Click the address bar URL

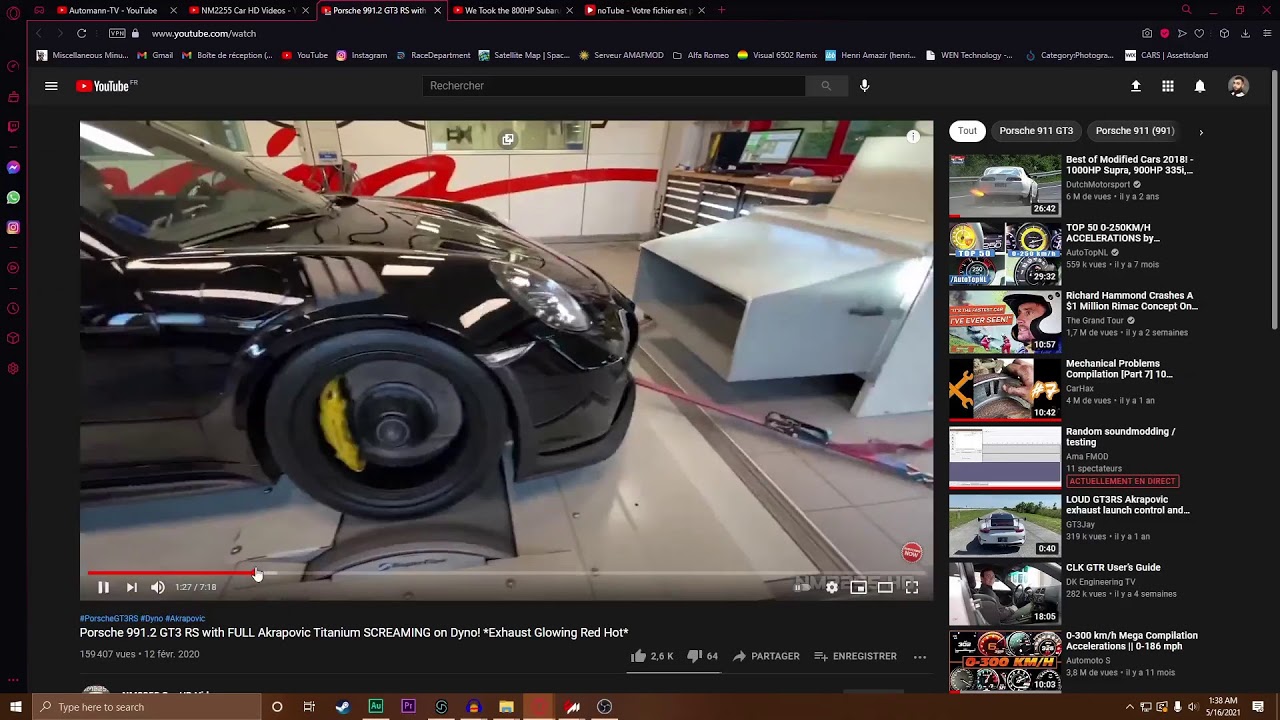[x=204, y=33]
